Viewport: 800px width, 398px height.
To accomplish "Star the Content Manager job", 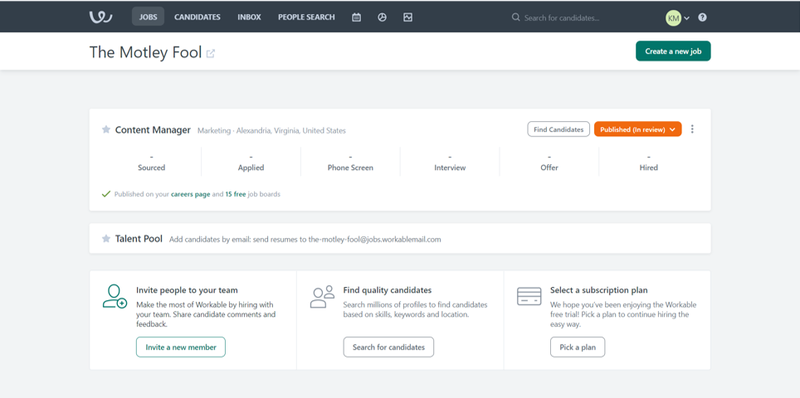I will tap(106, 130).
